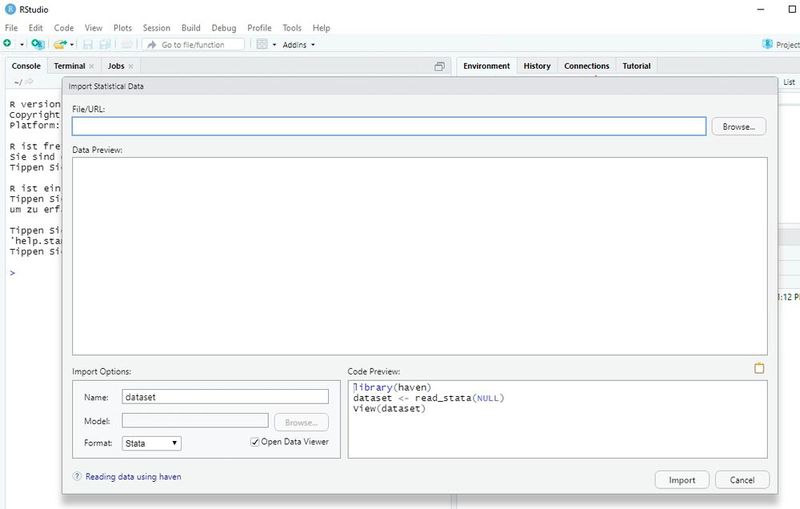Toggle the Open Data Viewer checkbox

click(x=255, y=442)
